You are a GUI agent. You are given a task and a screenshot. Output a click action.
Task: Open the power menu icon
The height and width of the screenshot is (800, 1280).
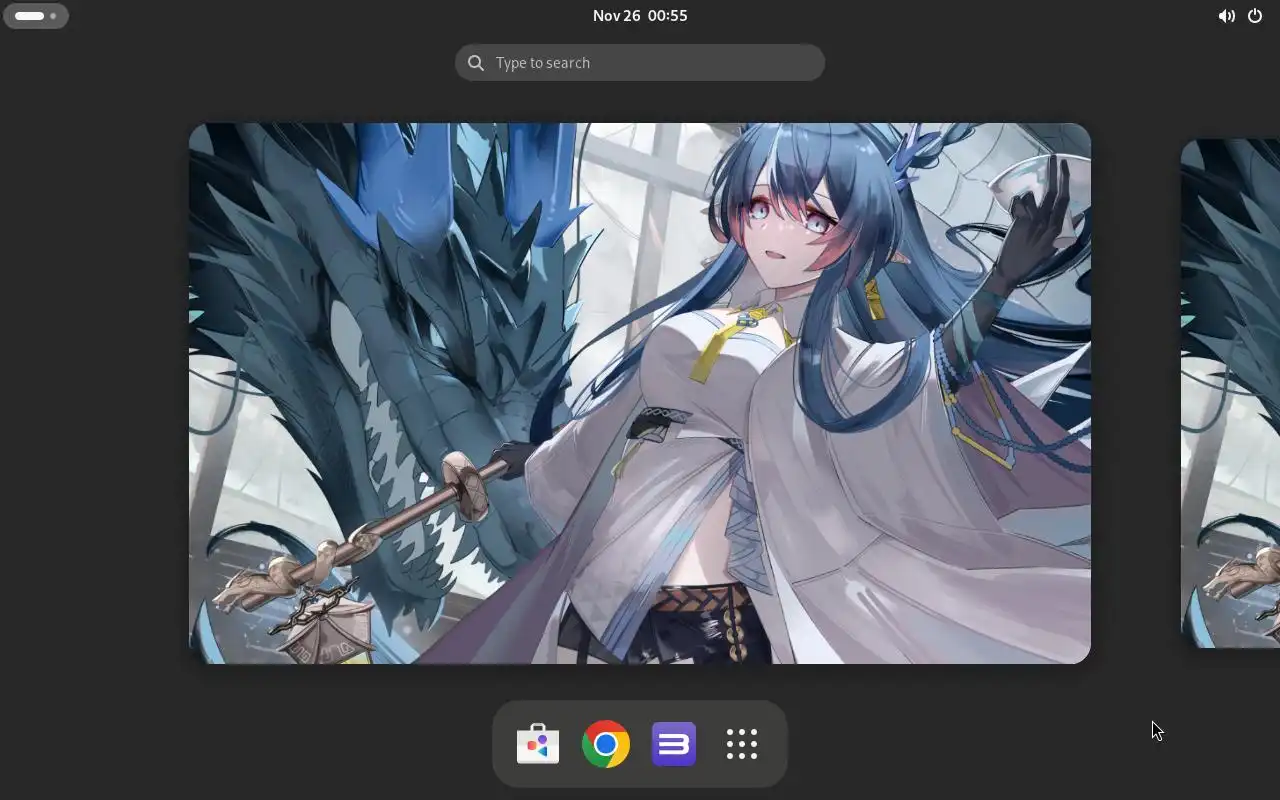[1255, 16]
